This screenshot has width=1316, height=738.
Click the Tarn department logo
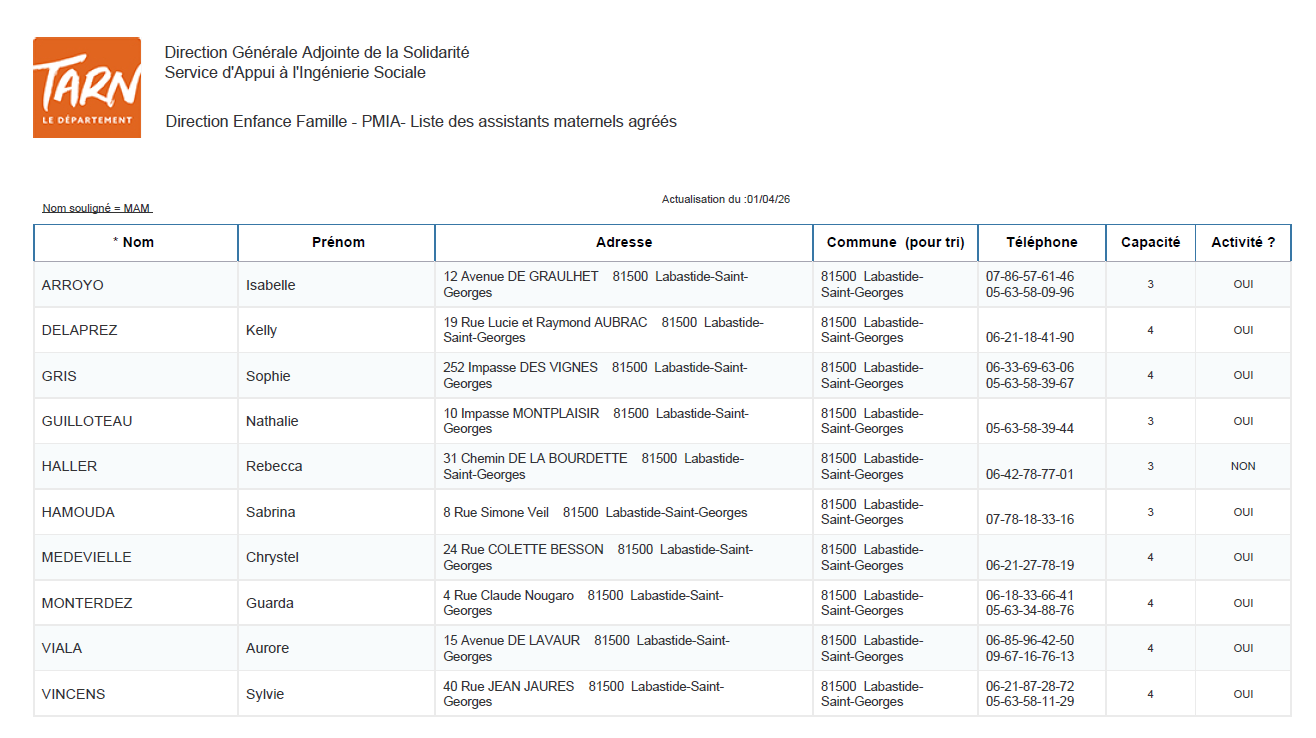click(x=86, y=87)
